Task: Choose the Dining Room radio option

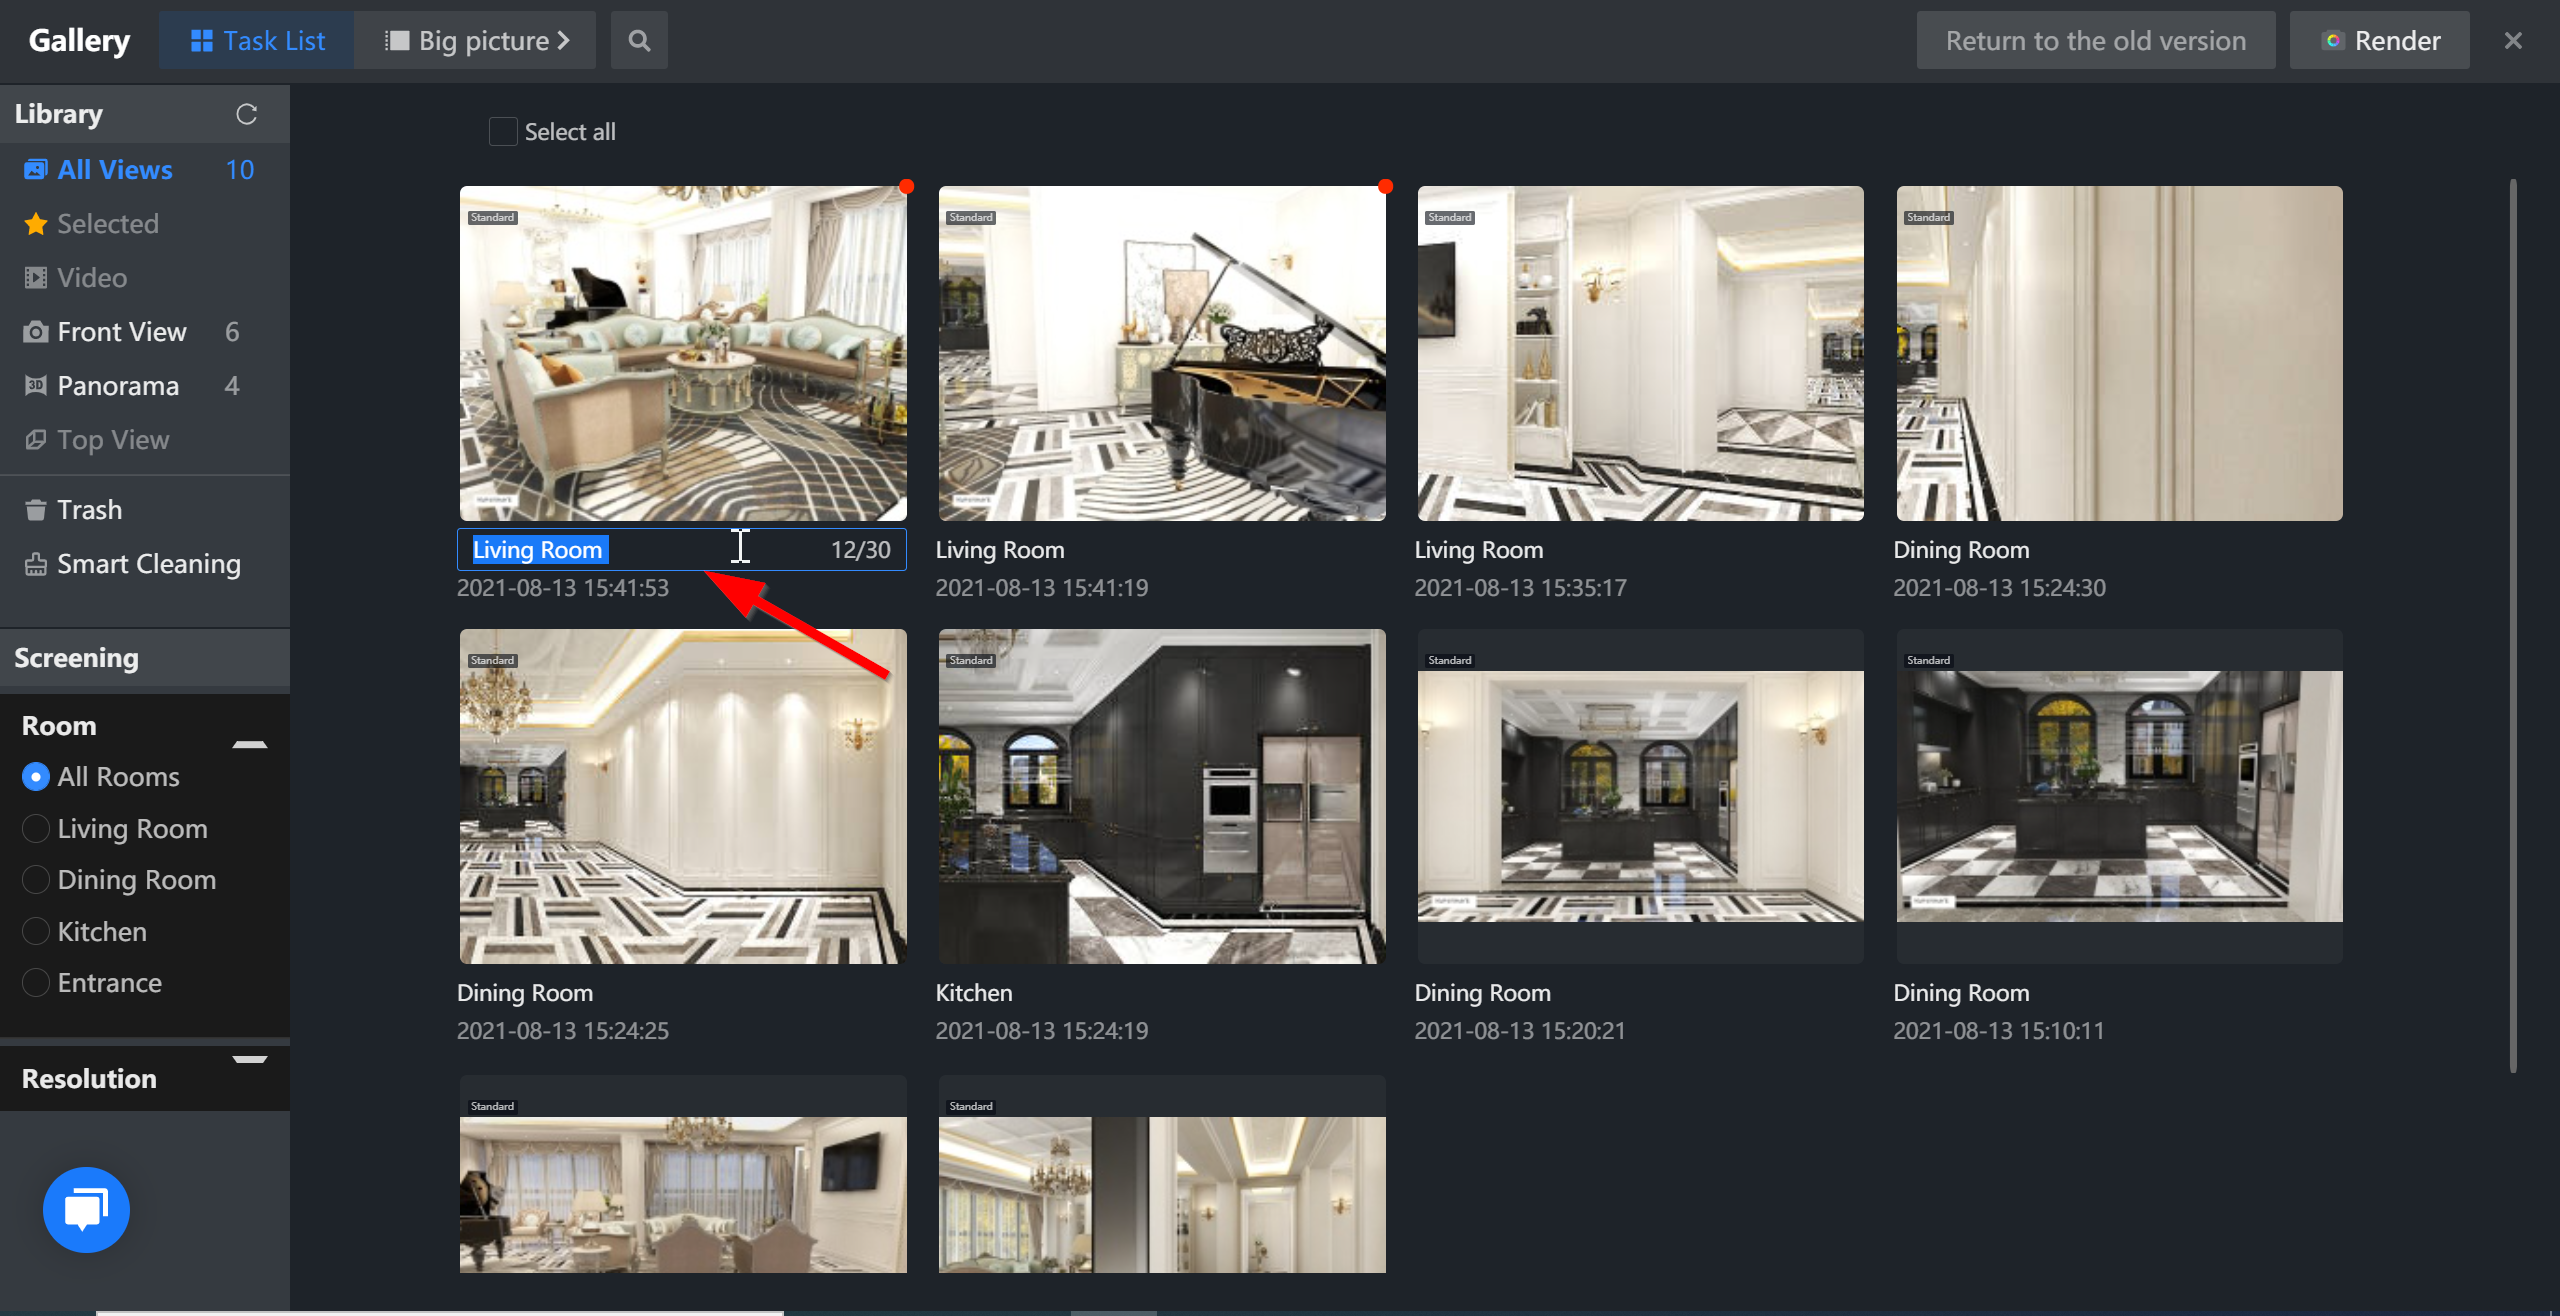Action: [36, 880]
